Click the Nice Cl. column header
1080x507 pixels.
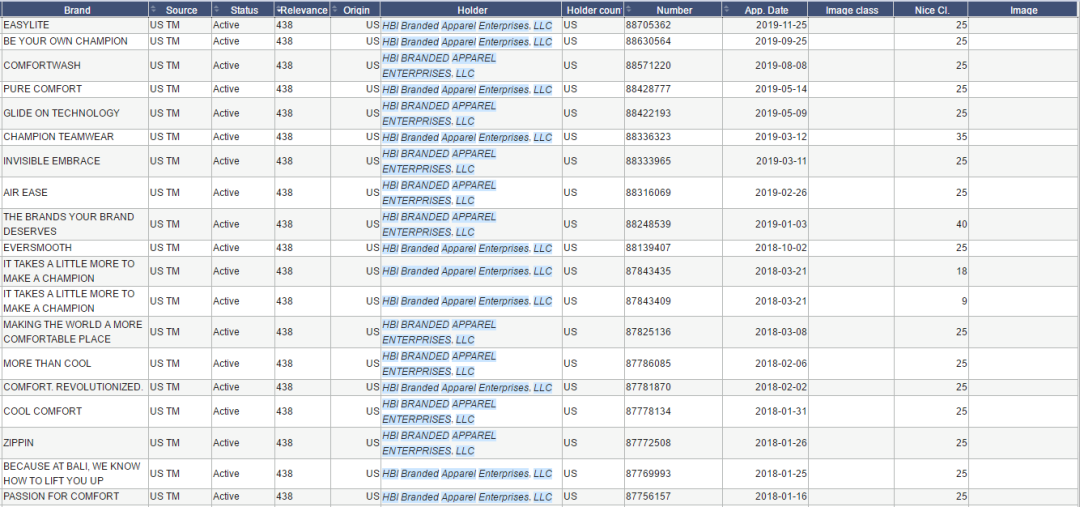(x=931, y=10)
